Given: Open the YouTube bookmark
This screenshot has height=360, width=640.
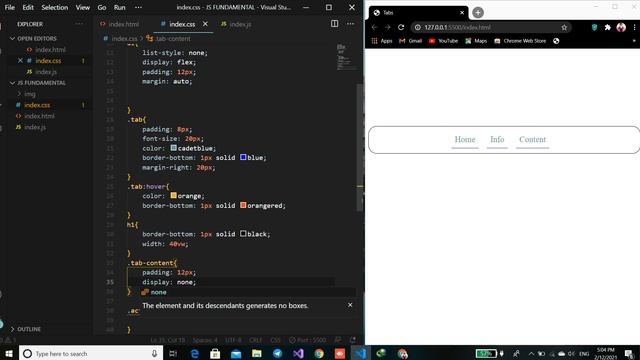Looking at the screenshot, I should (x=443, y=41).
